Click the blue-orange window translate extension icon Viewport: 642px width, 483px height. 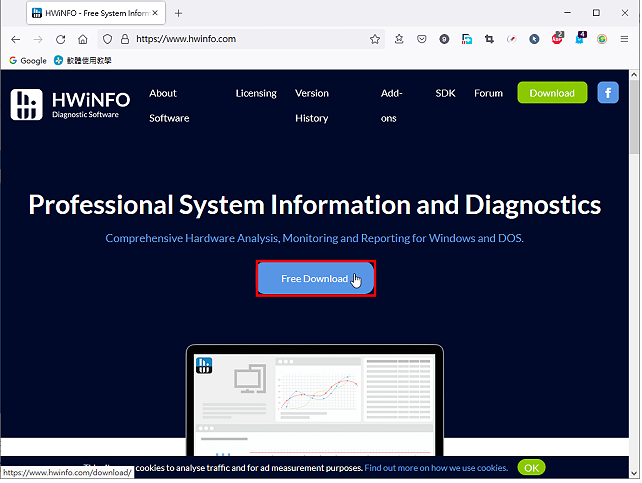click(467, 39)
